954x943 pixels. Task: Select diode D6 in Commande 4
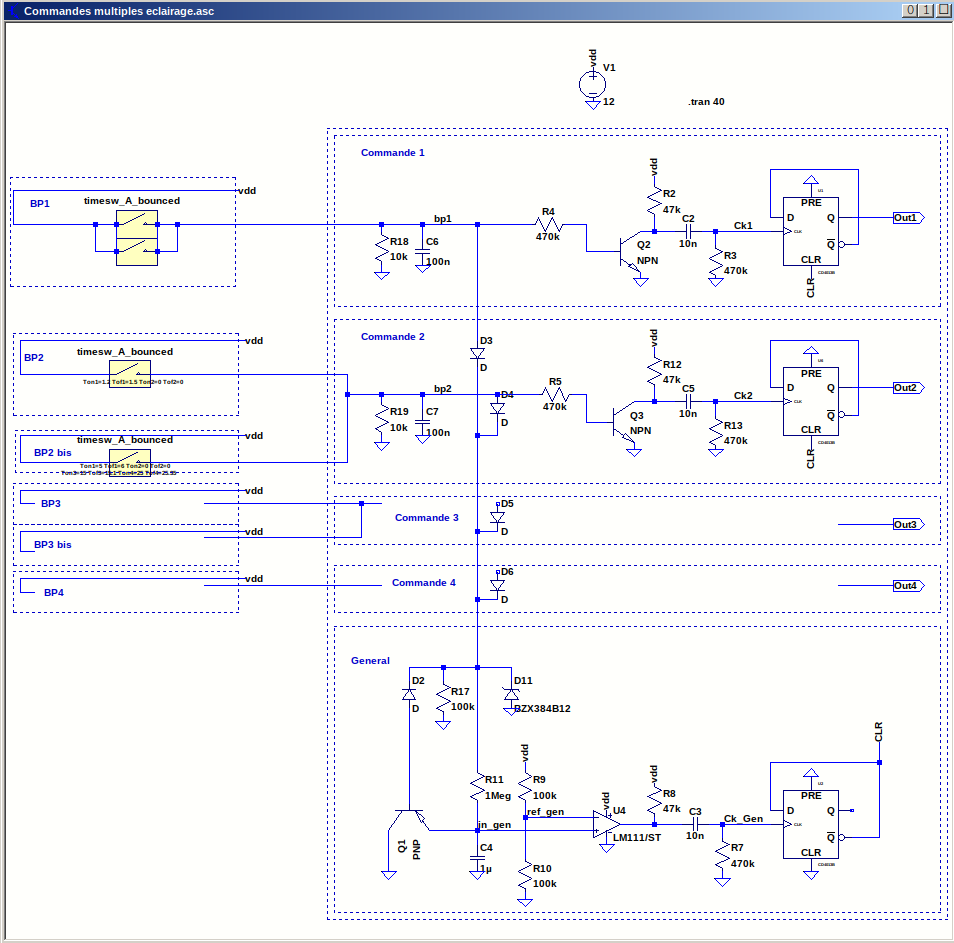point(498,585)
